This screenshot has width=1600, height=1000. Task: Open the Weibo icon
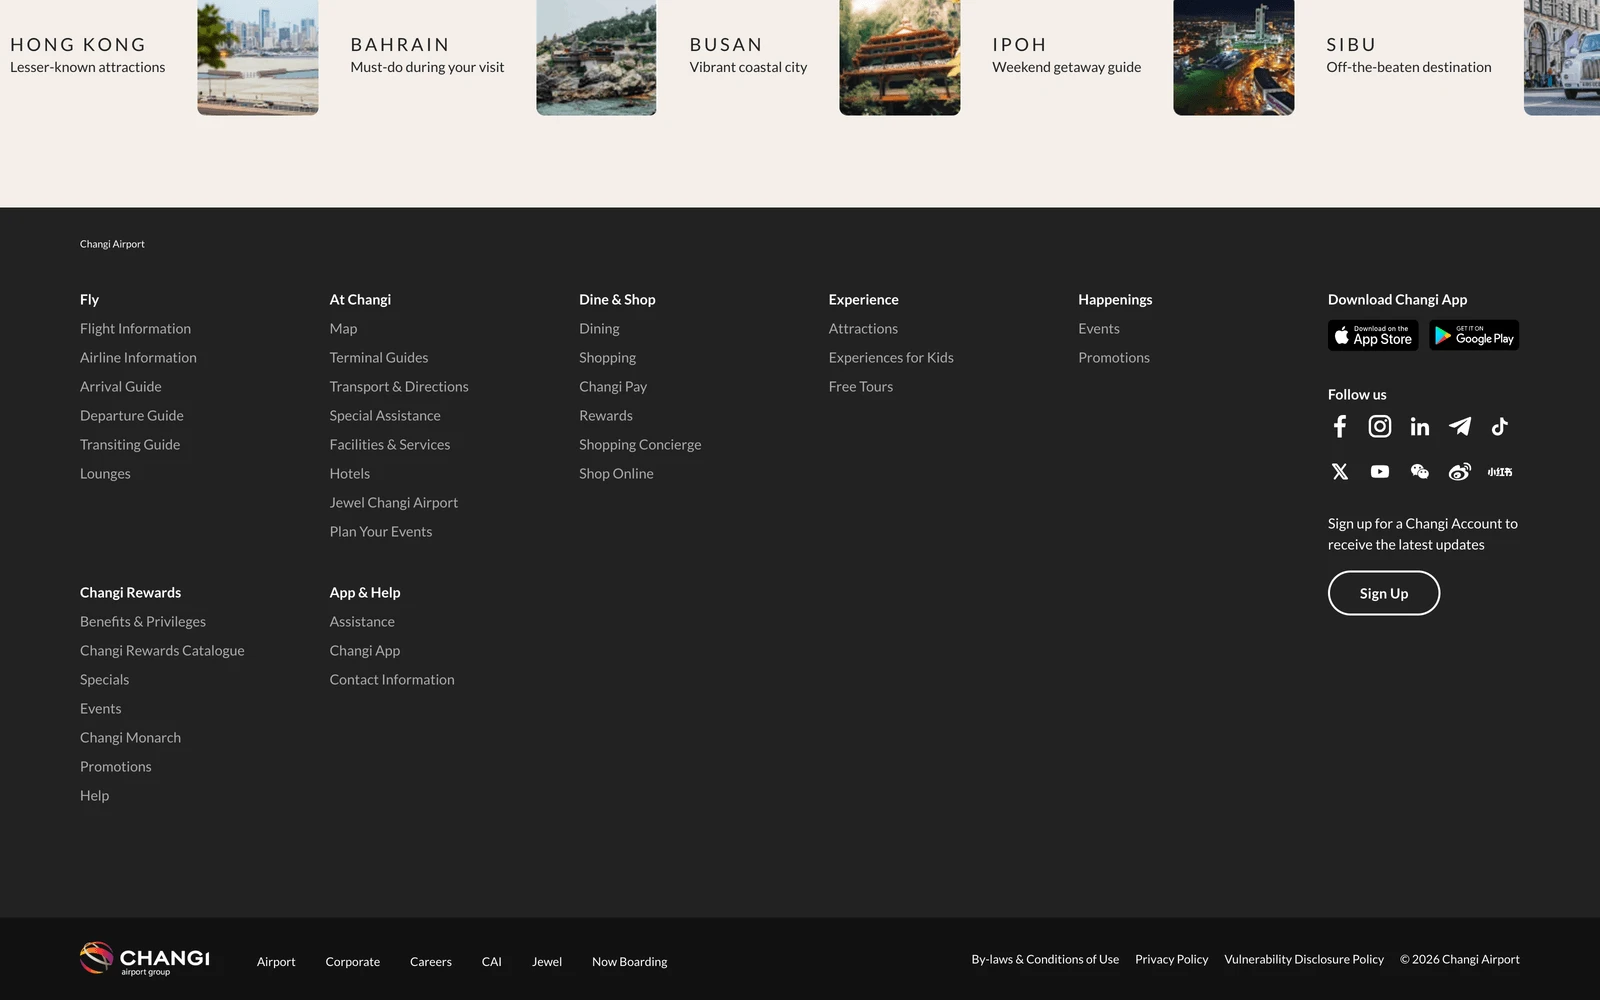[x=1460, y=472]
